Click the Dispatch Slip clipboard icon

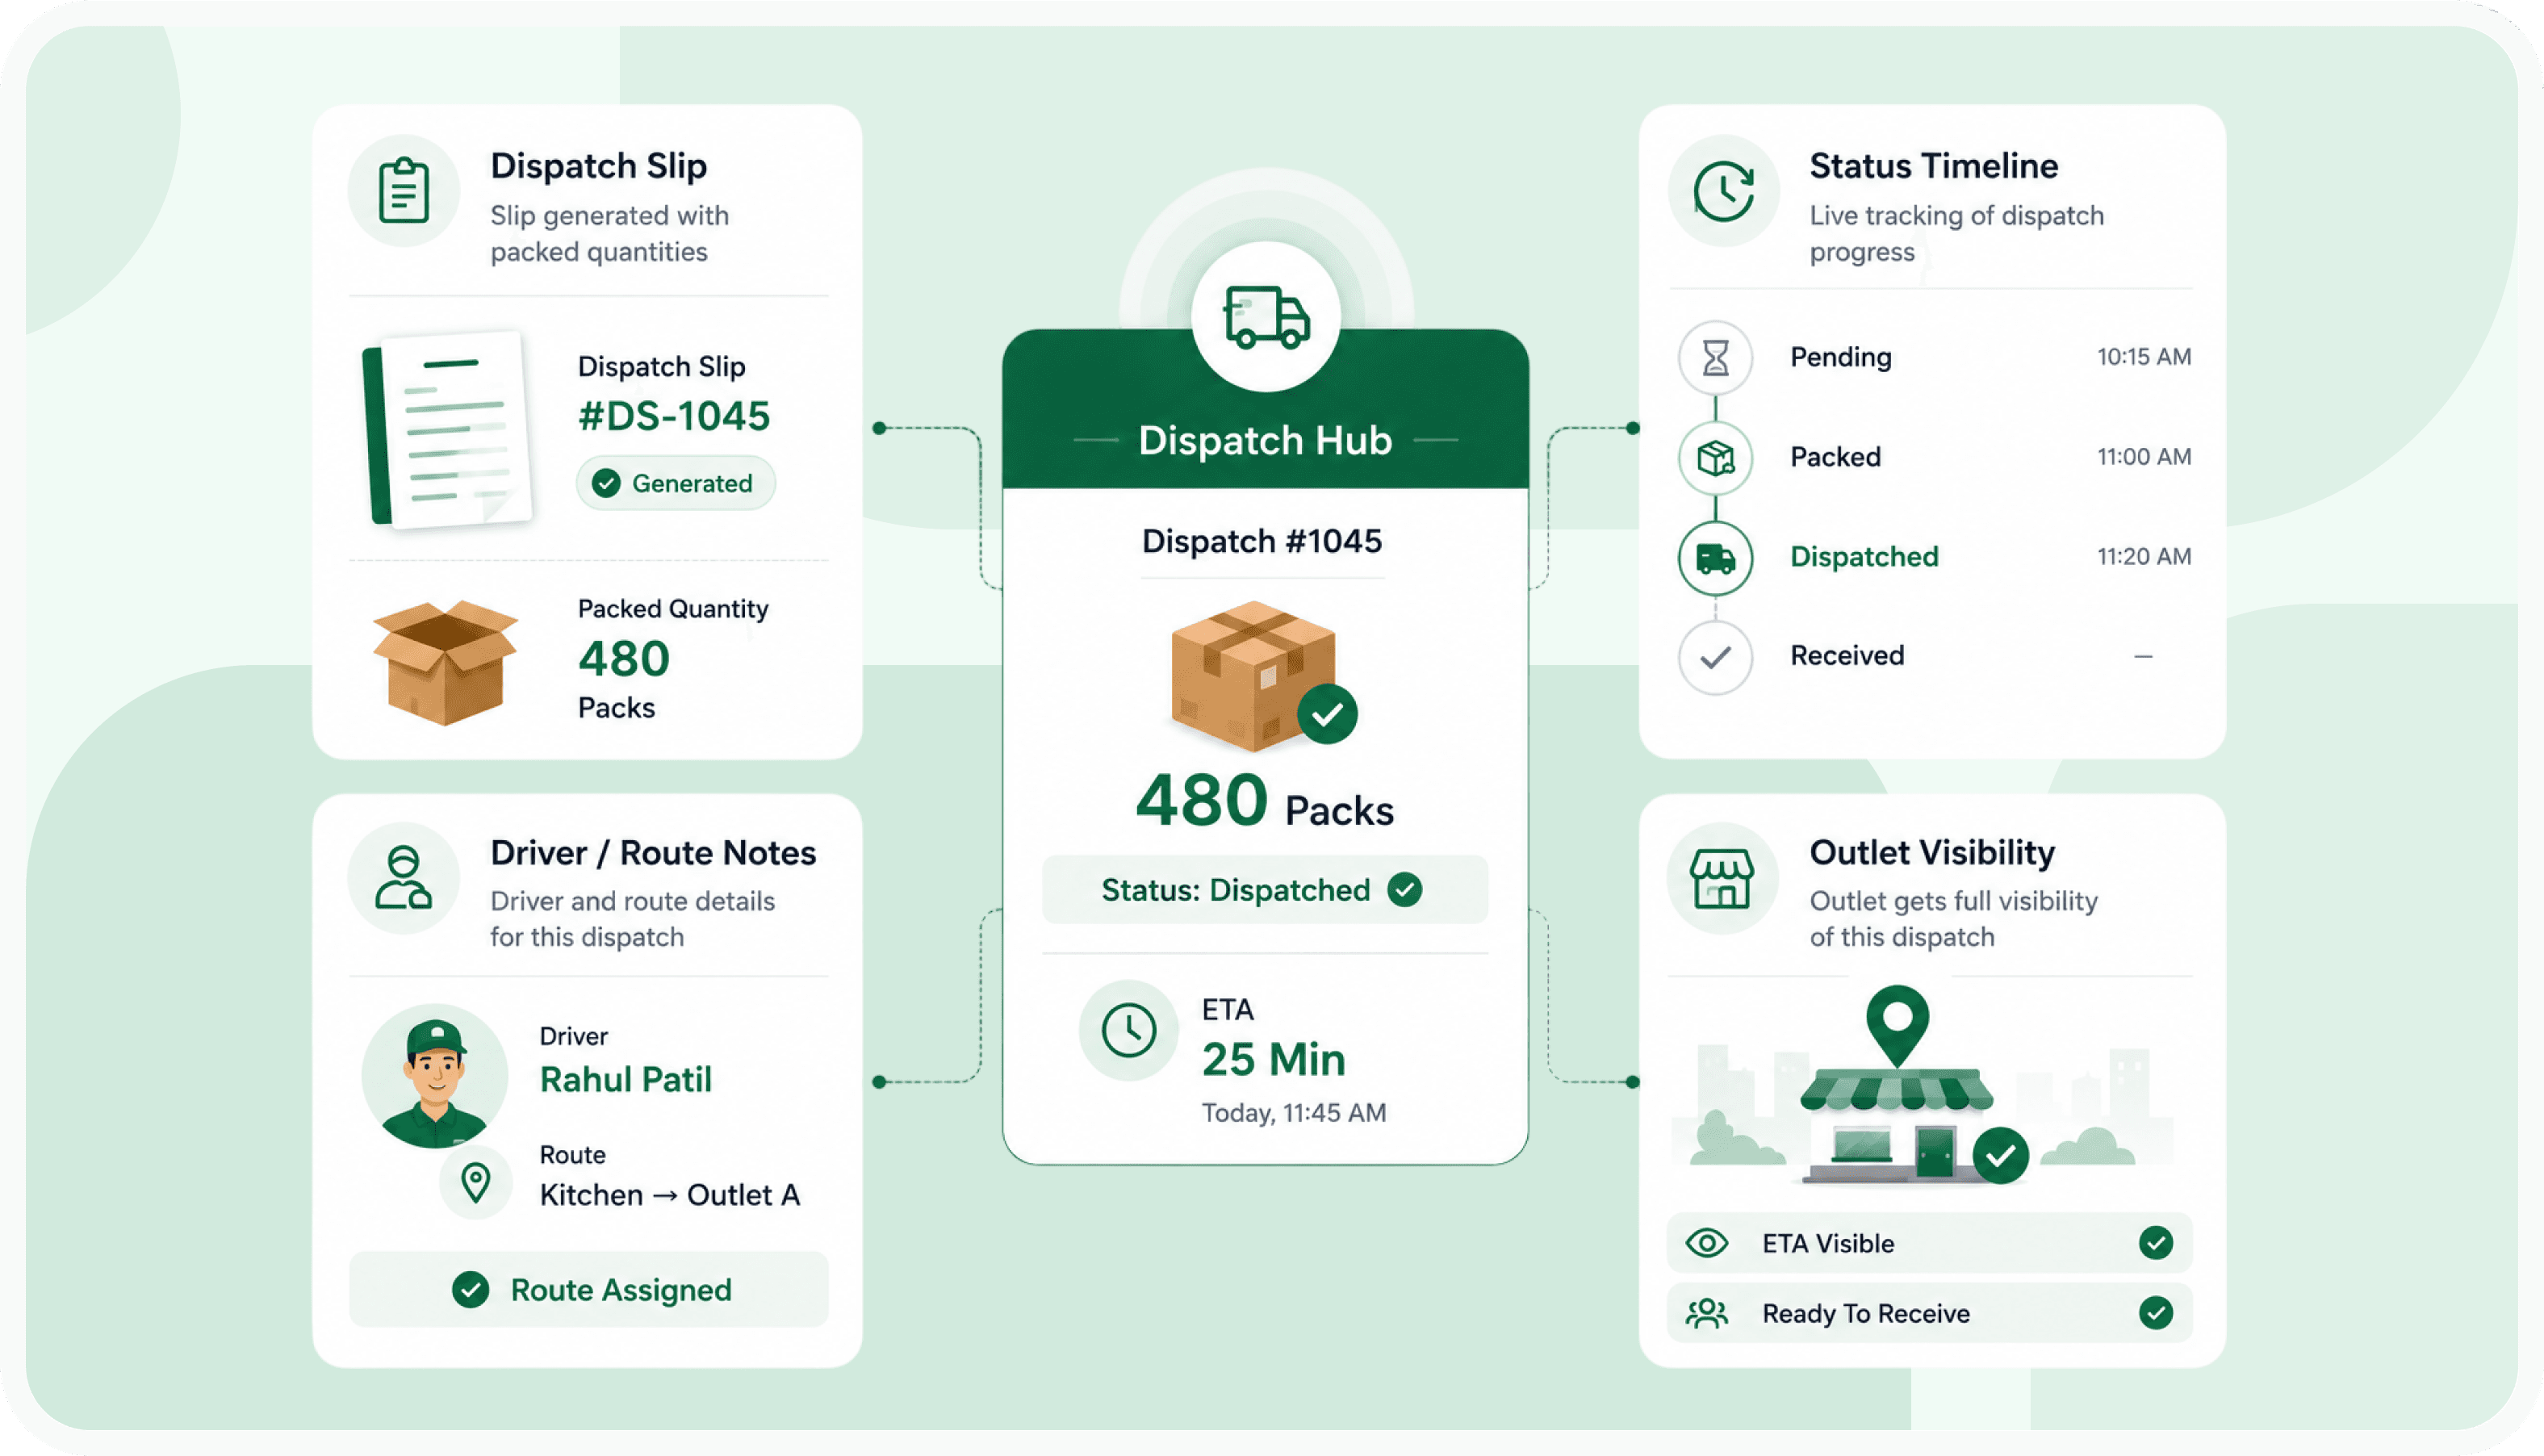[x=404, y=190]
